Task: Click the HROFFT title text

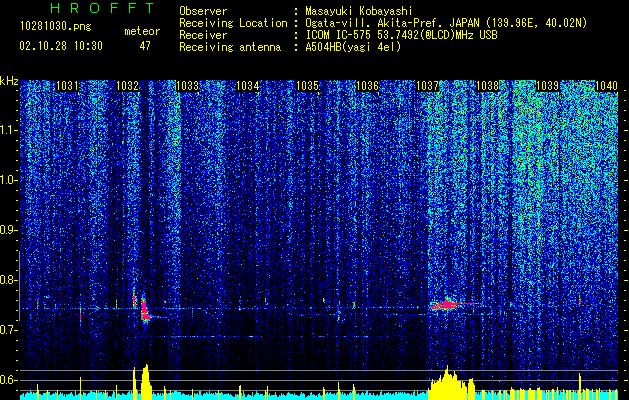Action: click(x=103, y=8)
